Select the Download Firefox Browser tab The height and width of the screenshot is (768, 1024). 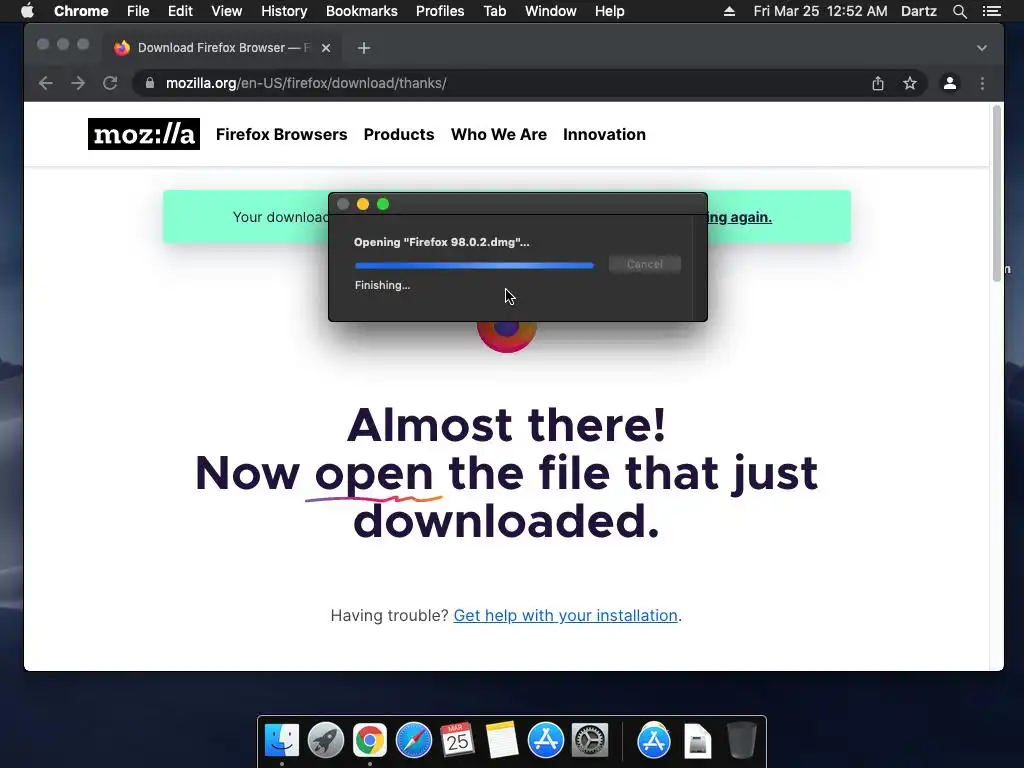pyautogui.click(x=222, y=48)
